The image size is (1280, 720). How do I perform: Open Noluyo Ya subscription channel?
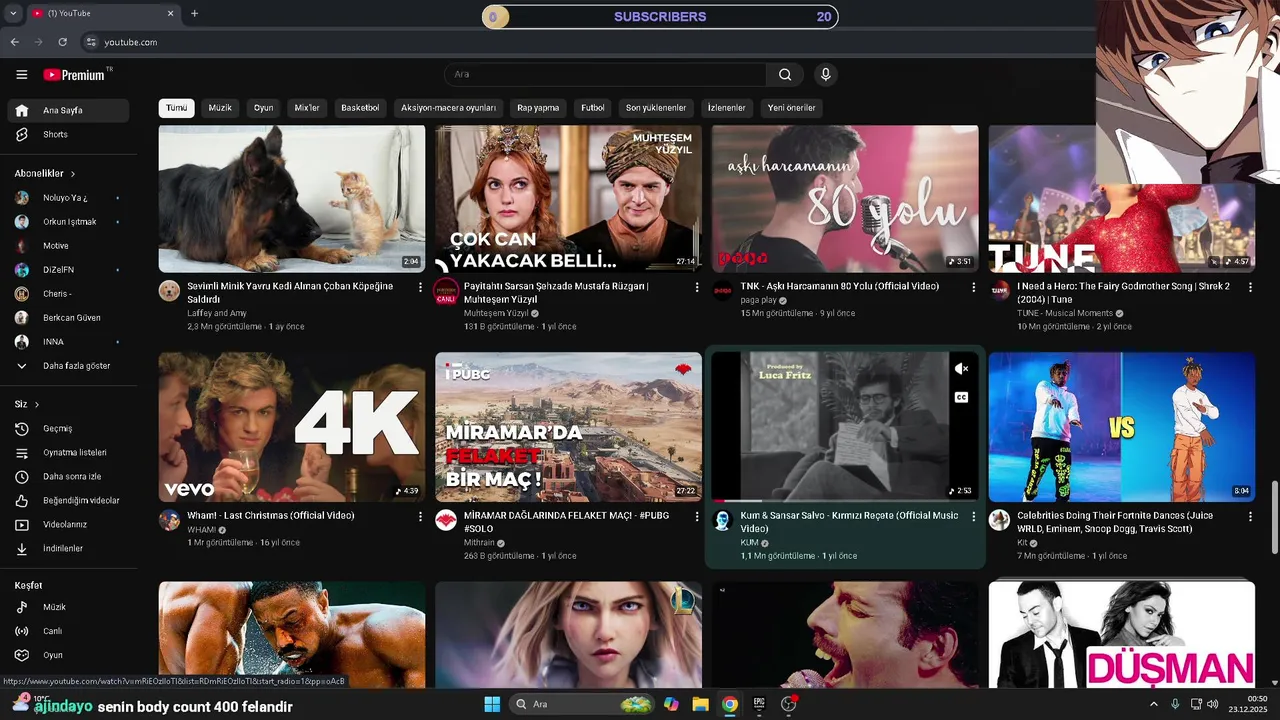click(x=68, y=198)
